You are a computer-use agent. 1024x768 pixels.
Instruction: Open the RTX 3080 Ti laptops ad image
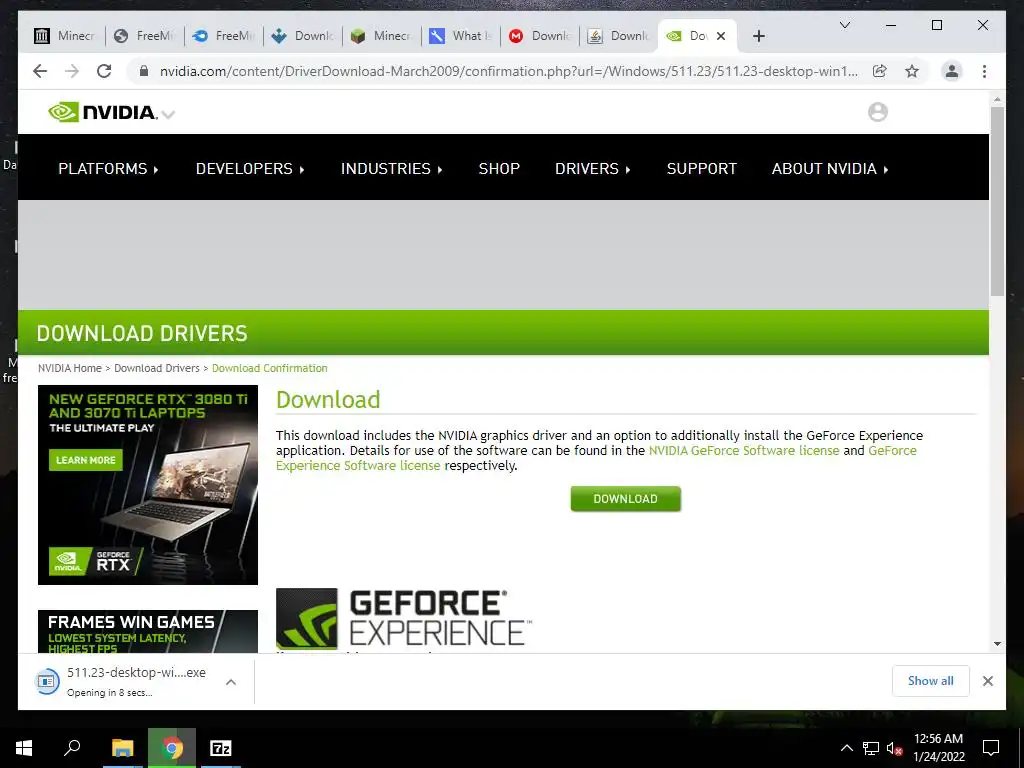click(148, 485)
